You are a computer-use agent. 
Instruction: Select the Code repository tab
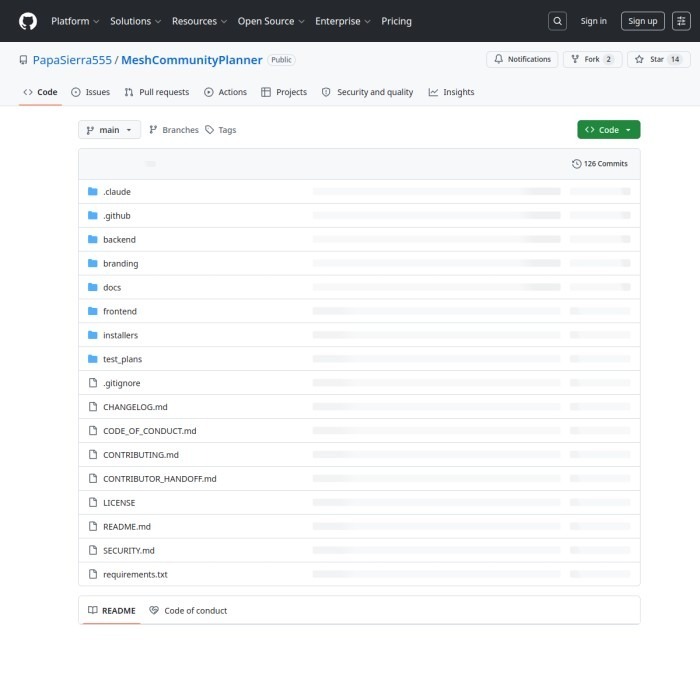pyautogui.click(x=40, y=92)
